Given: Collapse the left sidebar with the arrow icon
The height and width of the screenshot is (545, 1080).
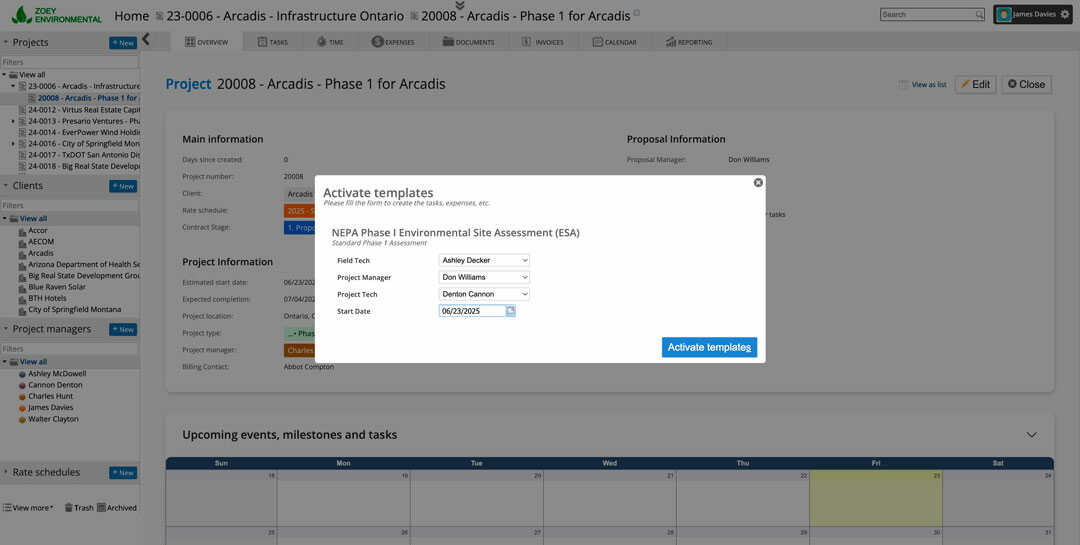Looking at the screenshot, I should coord(146,40).
